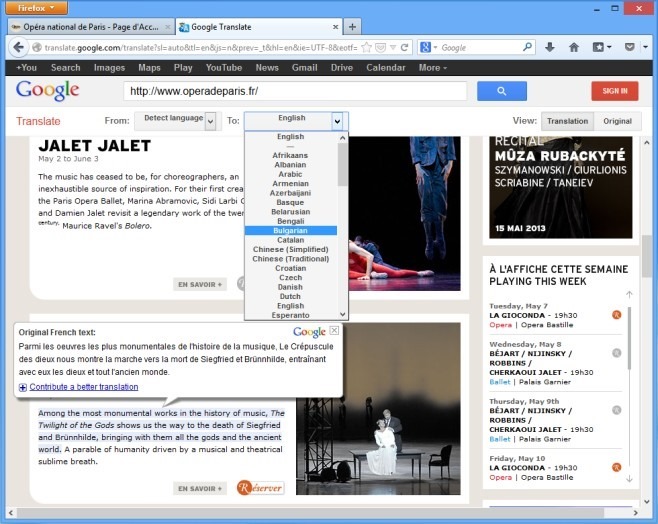Choose Catalan from the language list
The image size is (658, 524).
(x=290, y=240)
